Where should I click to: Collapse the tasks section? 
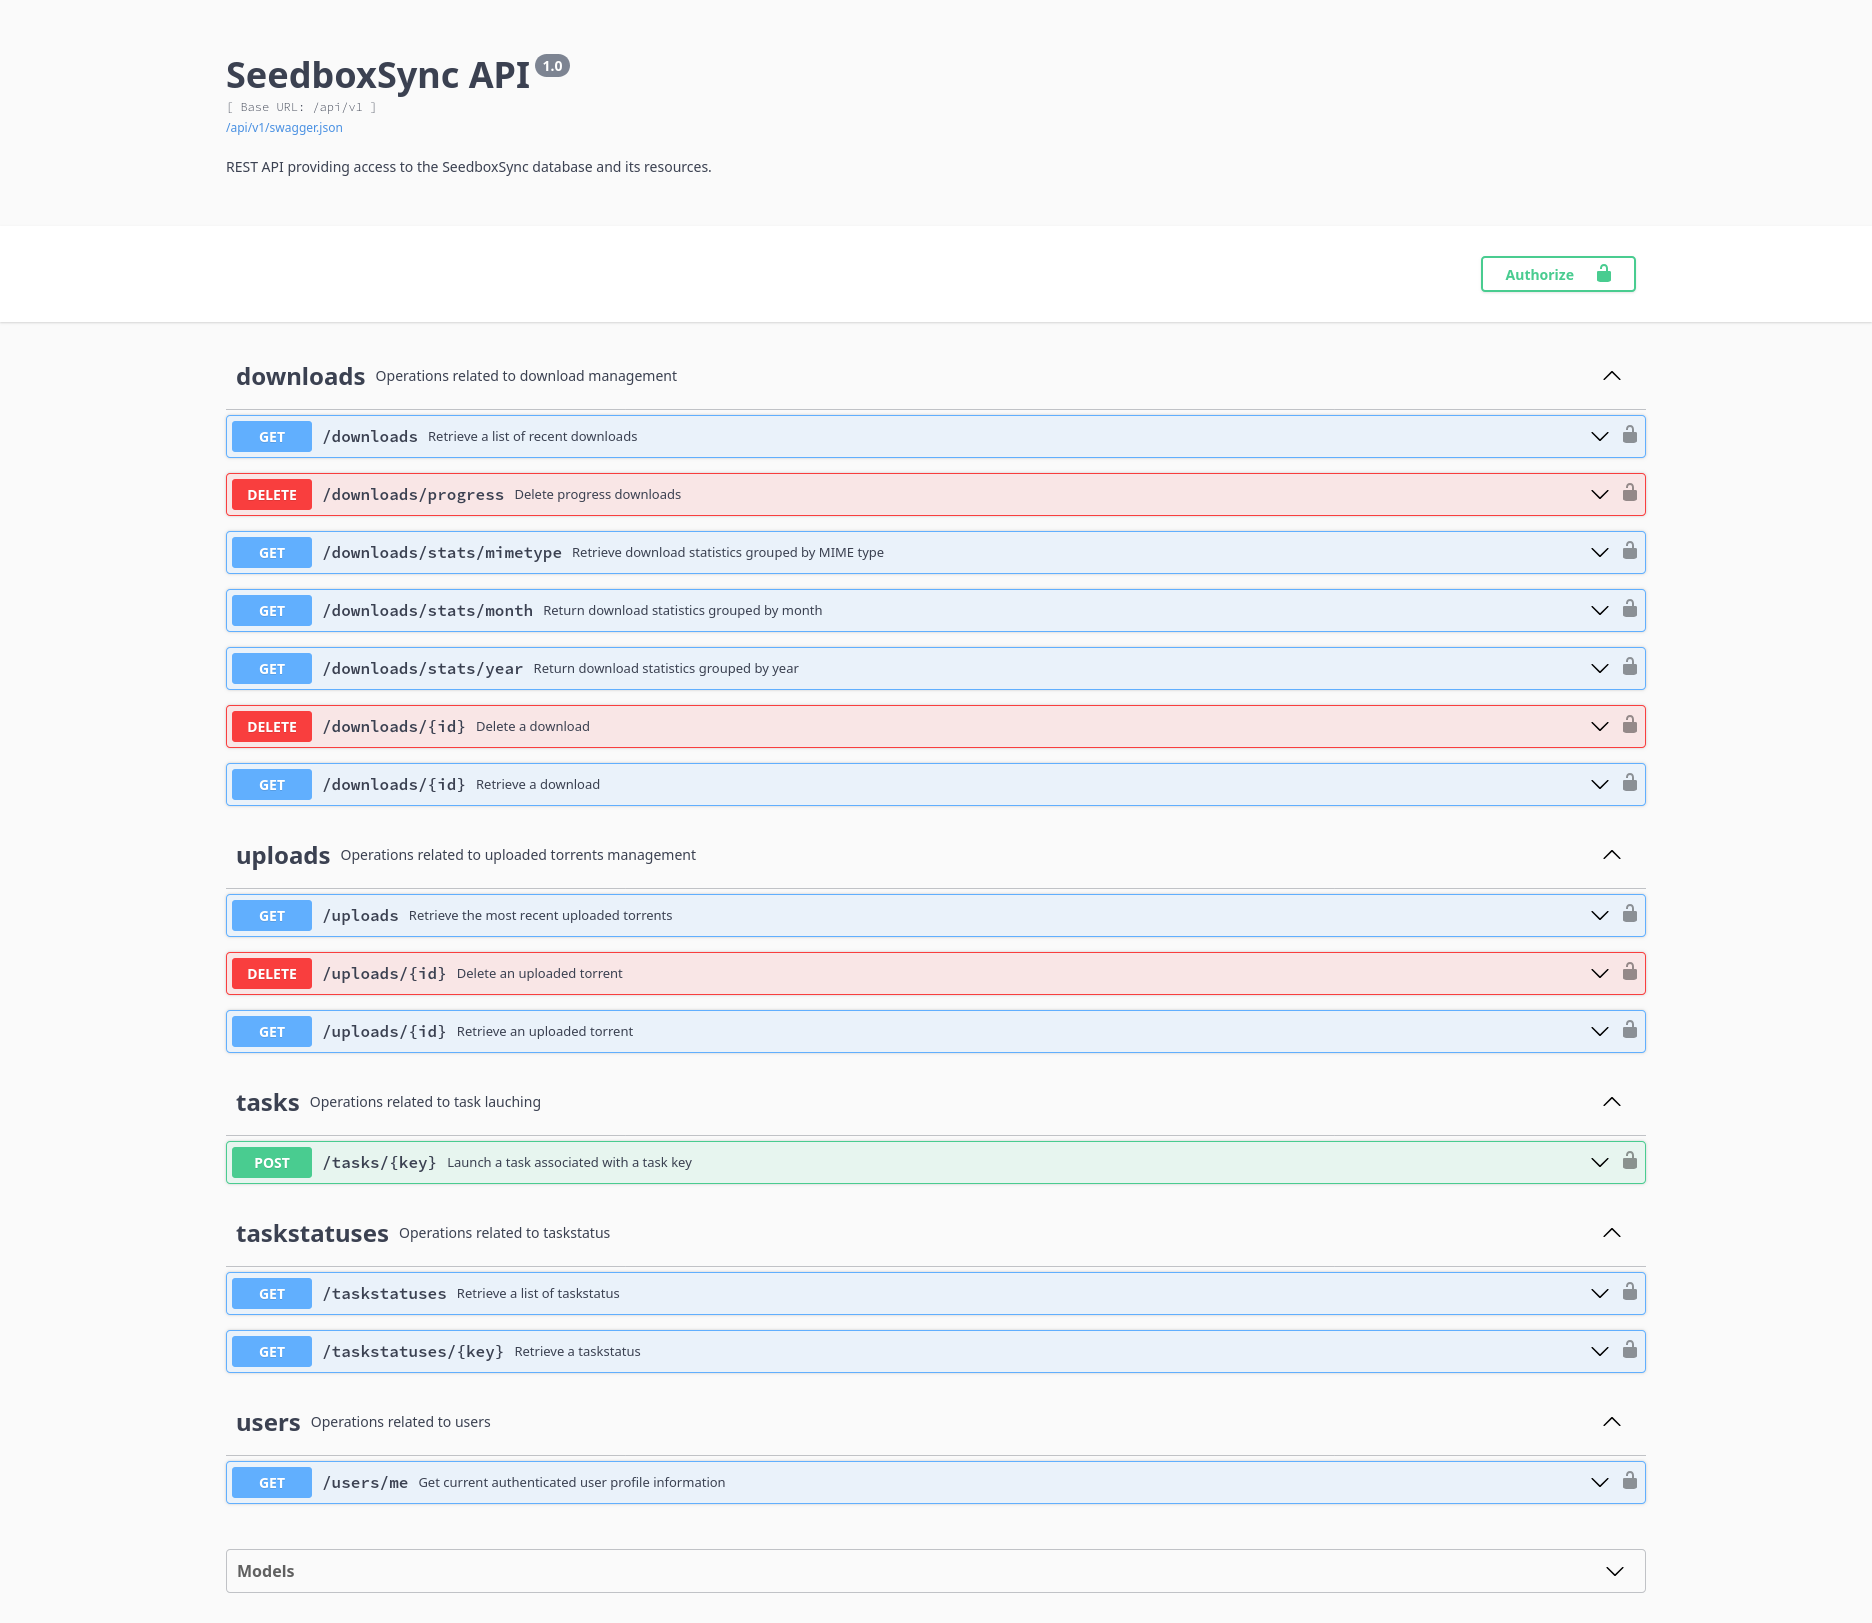[1612, 1102]
